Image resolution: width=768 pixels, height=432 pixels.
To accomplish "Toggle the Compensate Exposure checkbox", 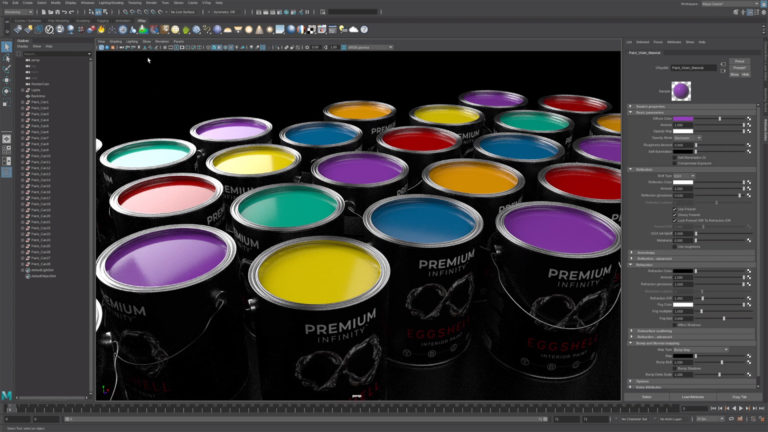I will click(x=674, y=163).
